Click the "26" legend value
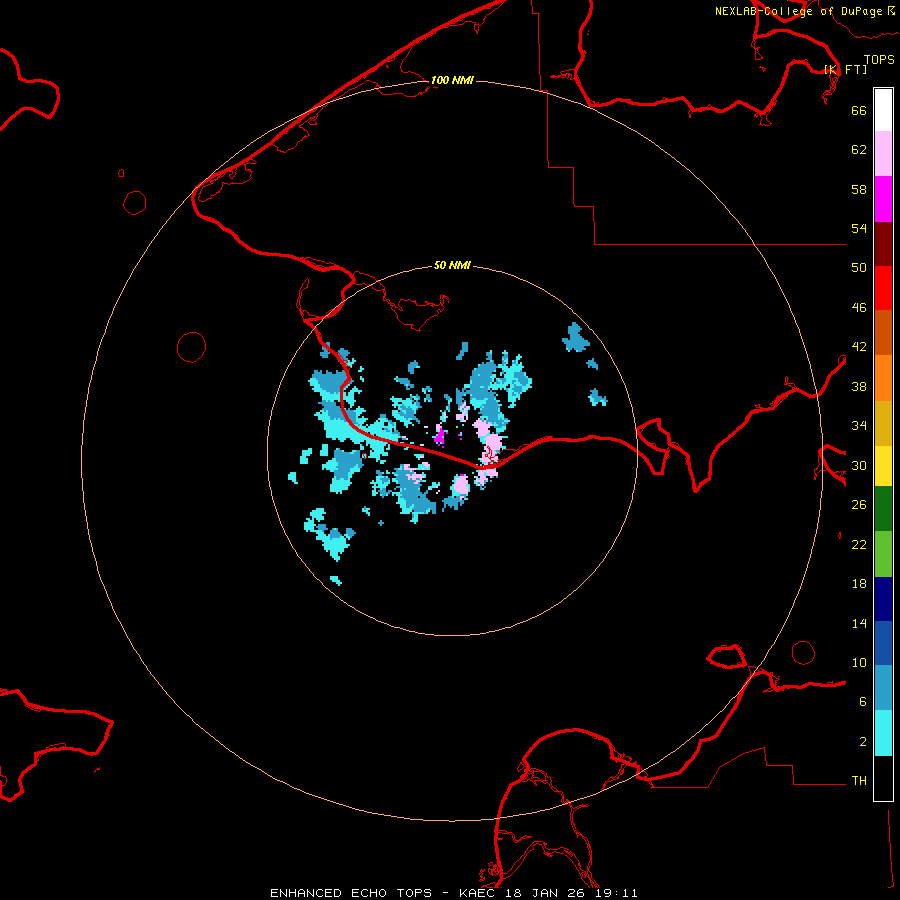 click(x=859, y=505)
